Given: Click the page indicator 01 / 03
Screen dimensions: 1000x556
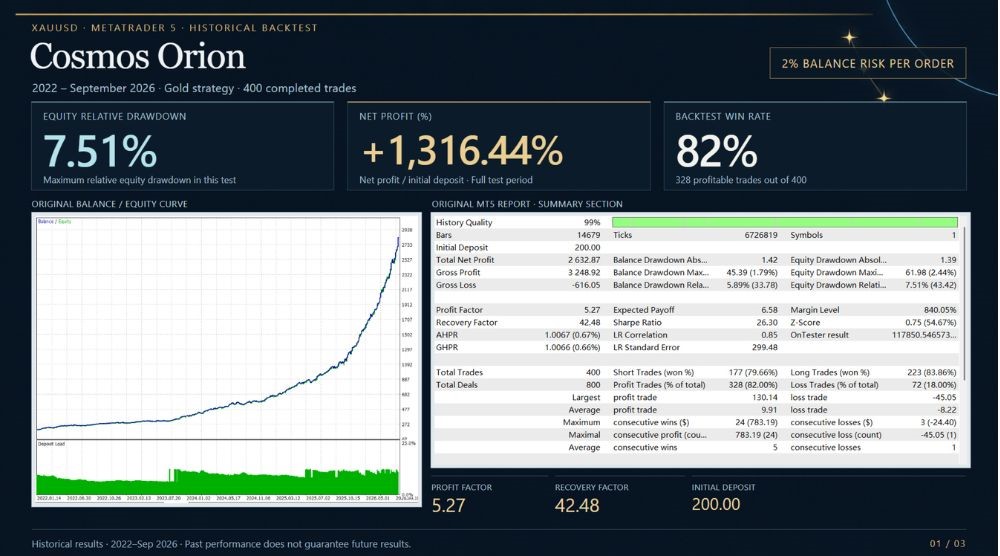Looking at the screenshot, I should (x=948, y=544).
